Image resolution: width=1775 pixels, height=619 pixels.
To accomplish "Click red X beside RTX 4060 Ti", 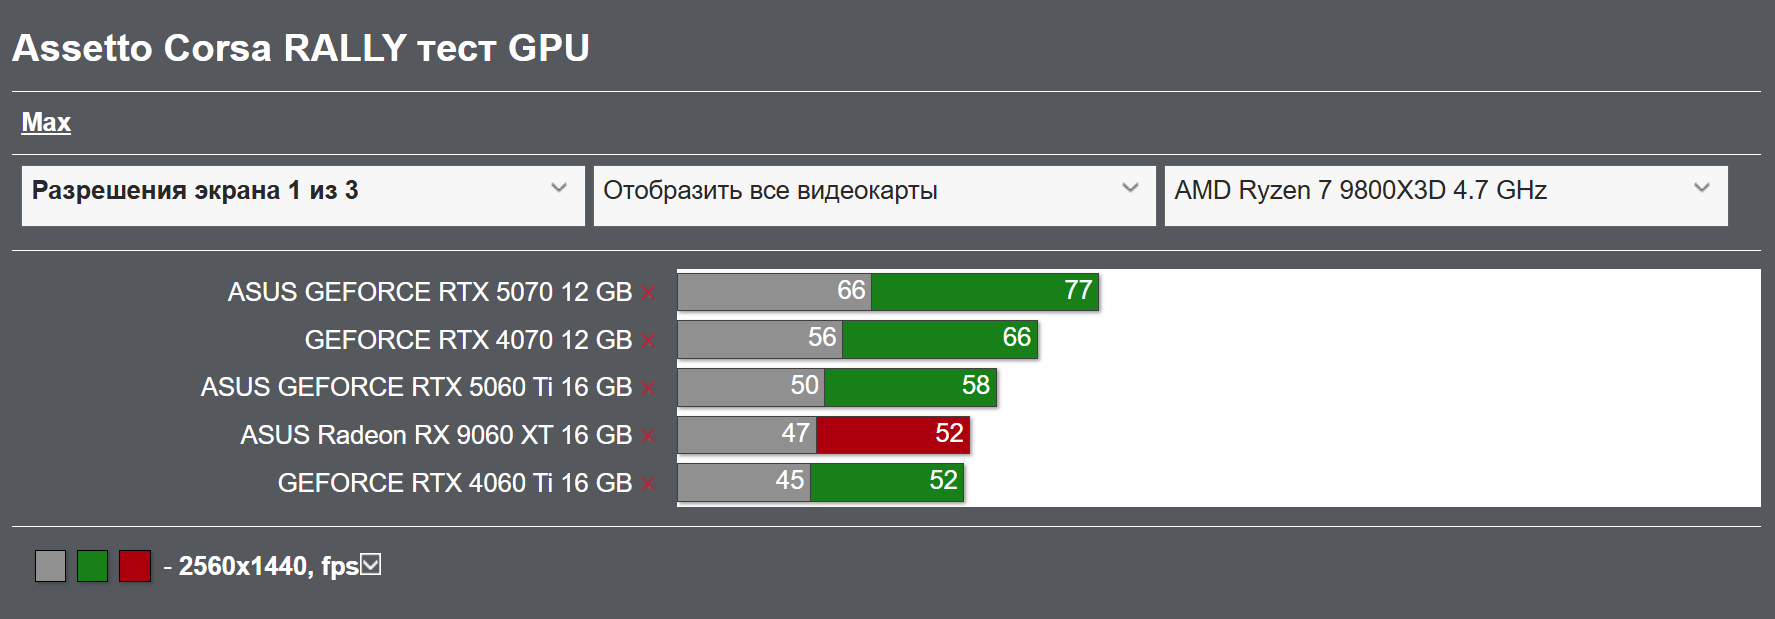I will (x=648, y=484).
